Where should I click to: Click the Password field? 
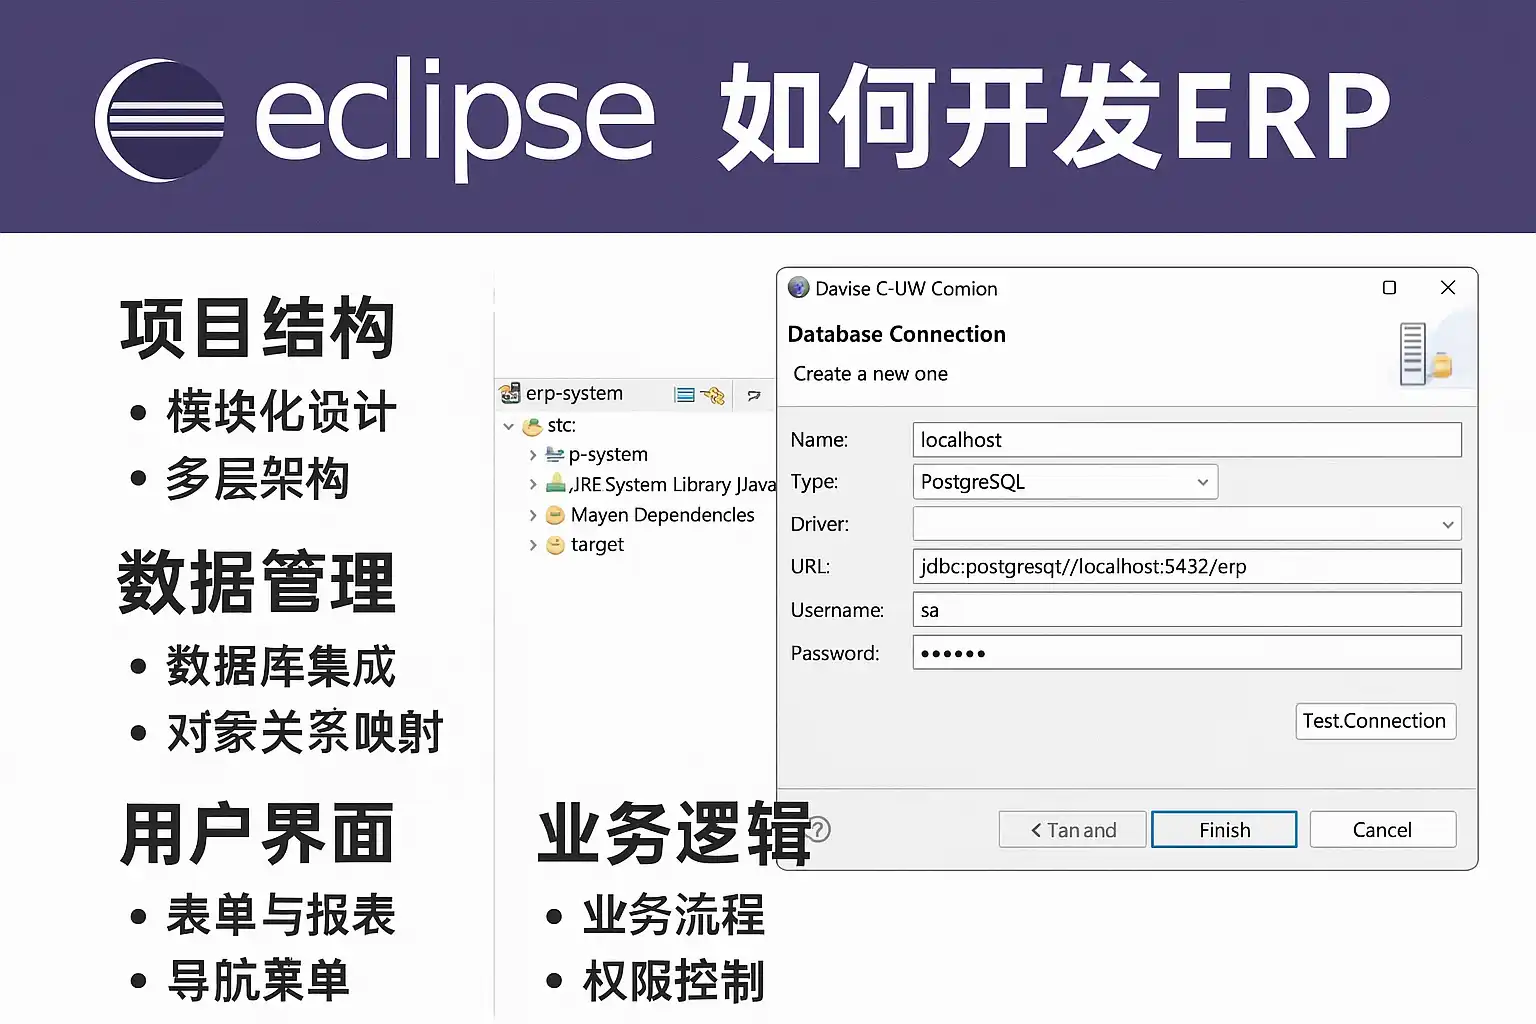1187,653
